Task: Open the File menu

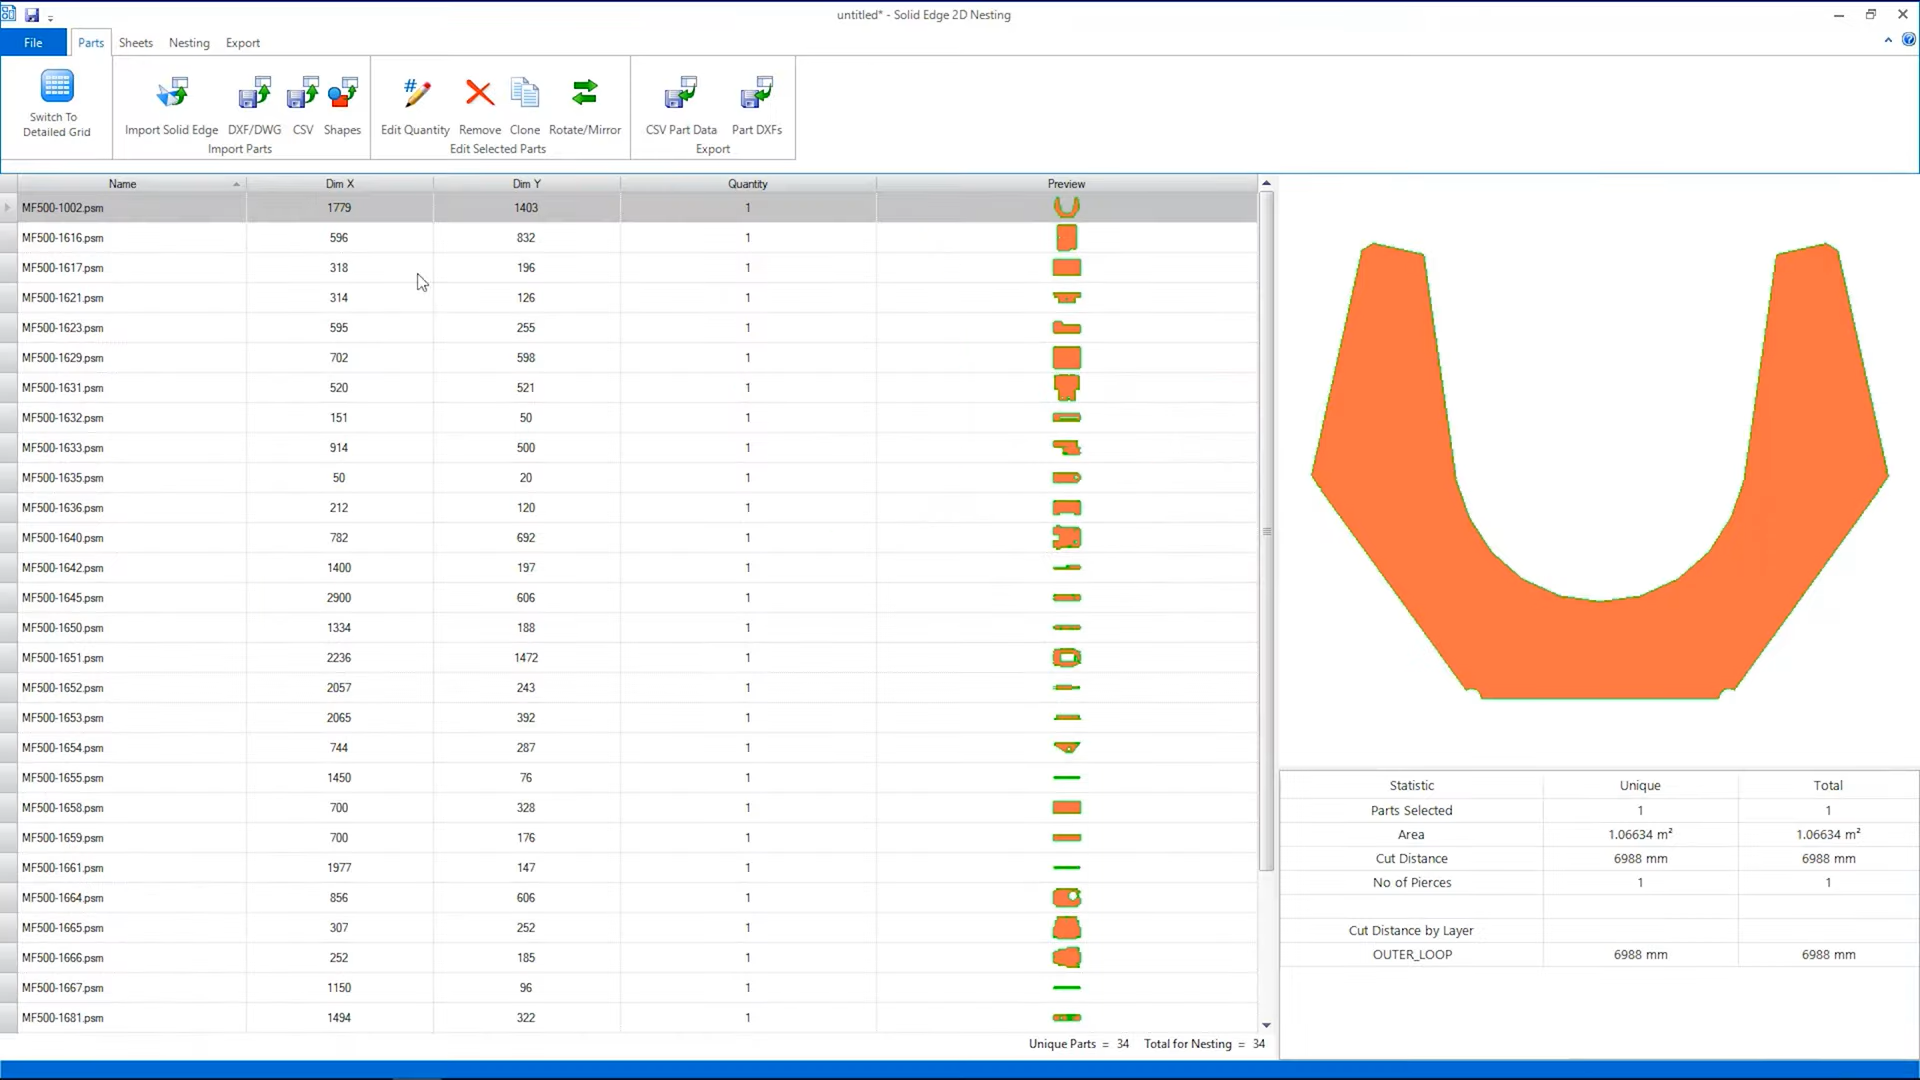Action: pyautogui.click(x=33, y=42)
